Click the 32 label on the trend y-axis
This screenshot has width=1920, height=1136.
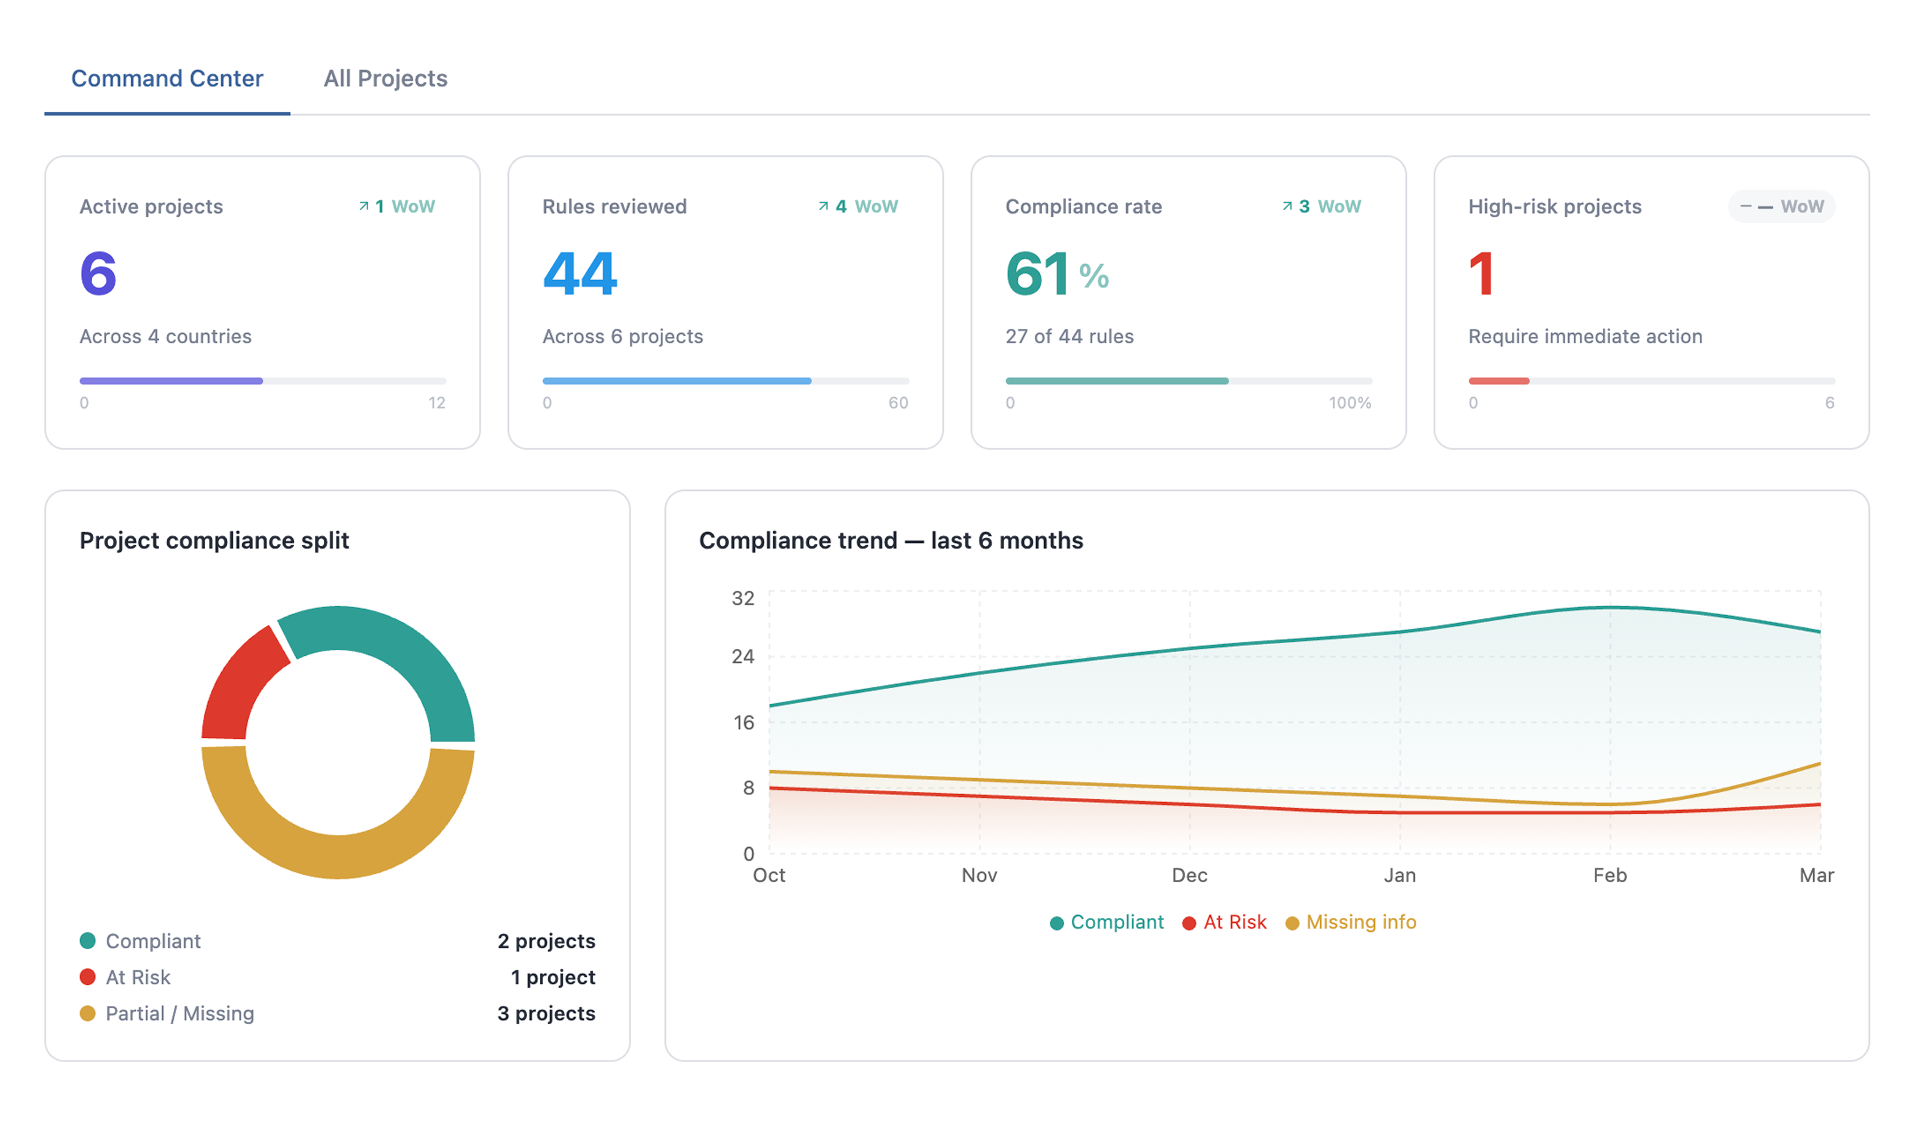(x=743, y=598)
